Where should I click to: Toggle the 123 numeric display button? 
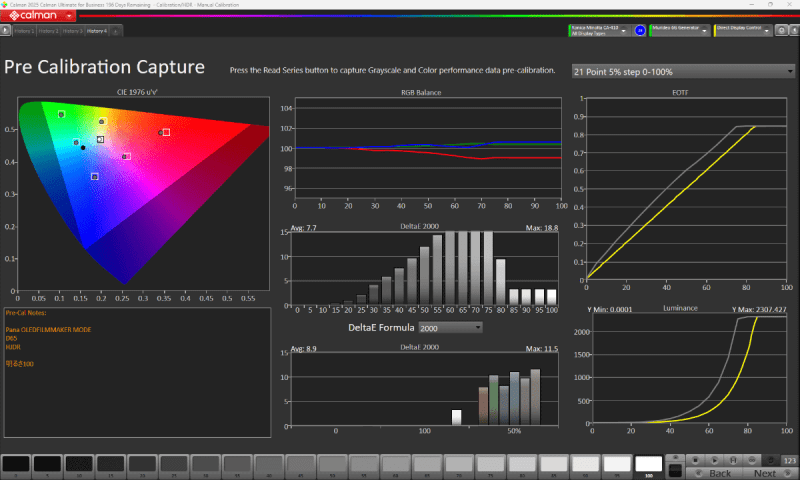(x=789, y=459)
